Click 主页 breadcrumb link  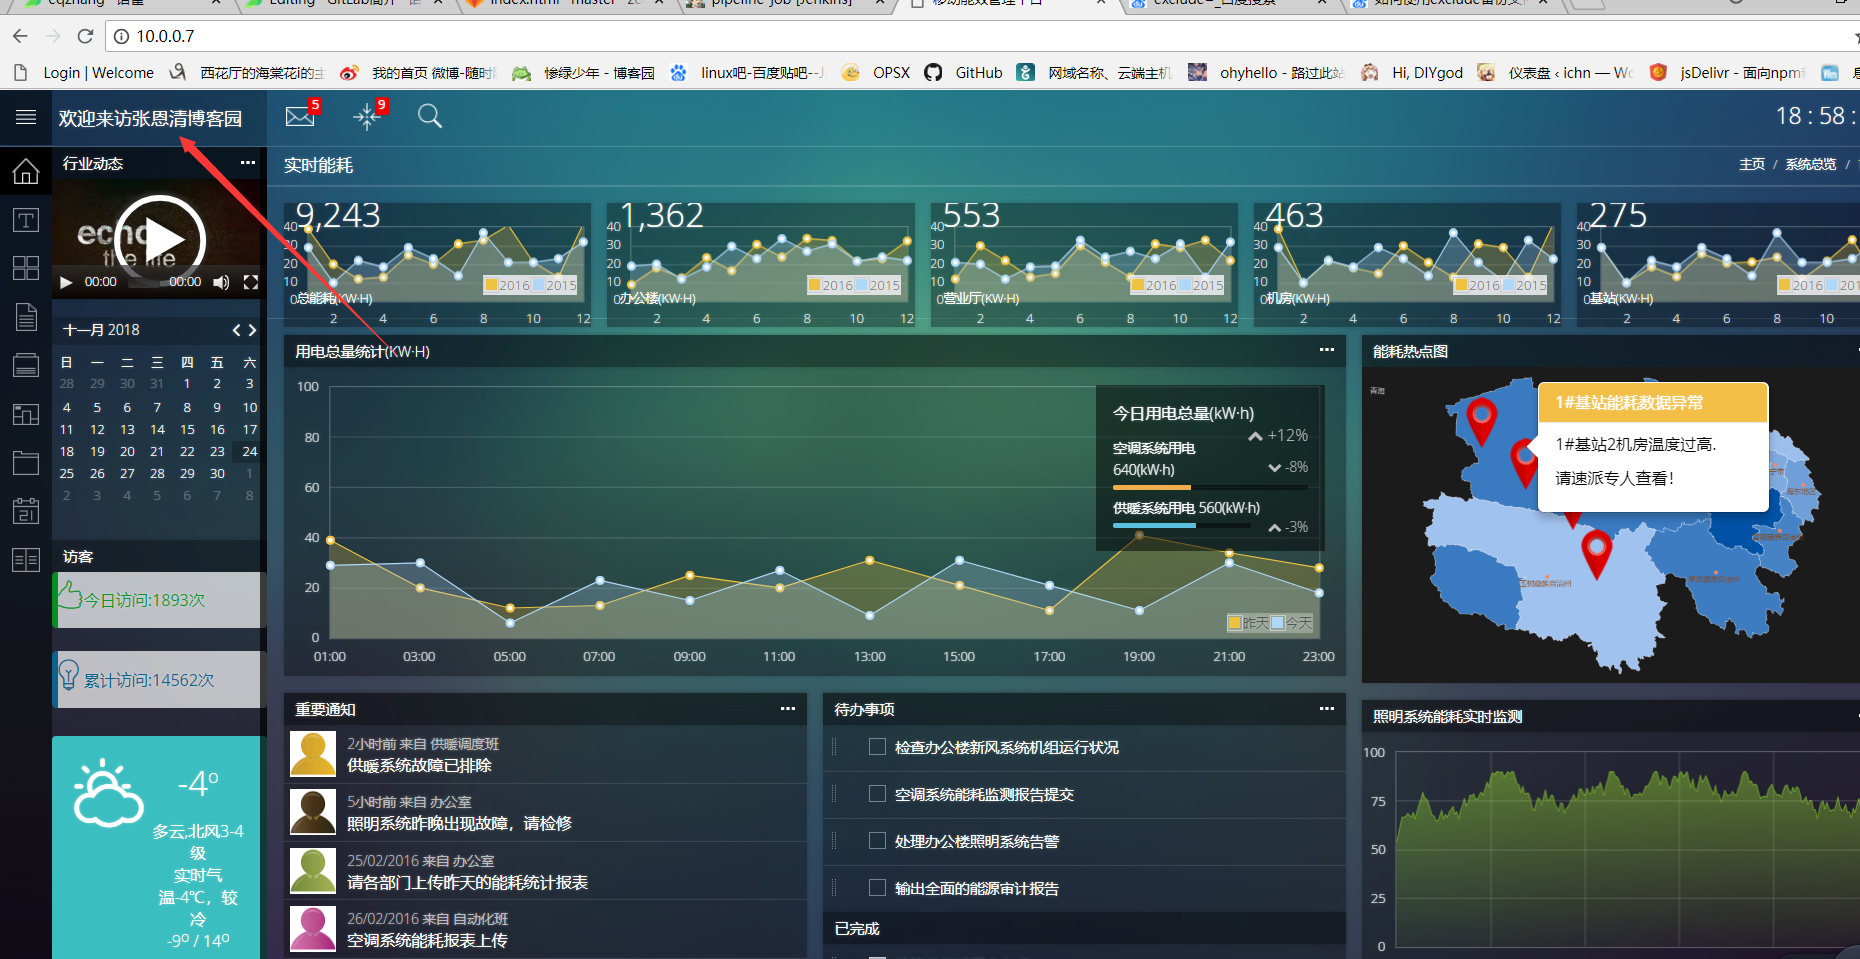1752,164
